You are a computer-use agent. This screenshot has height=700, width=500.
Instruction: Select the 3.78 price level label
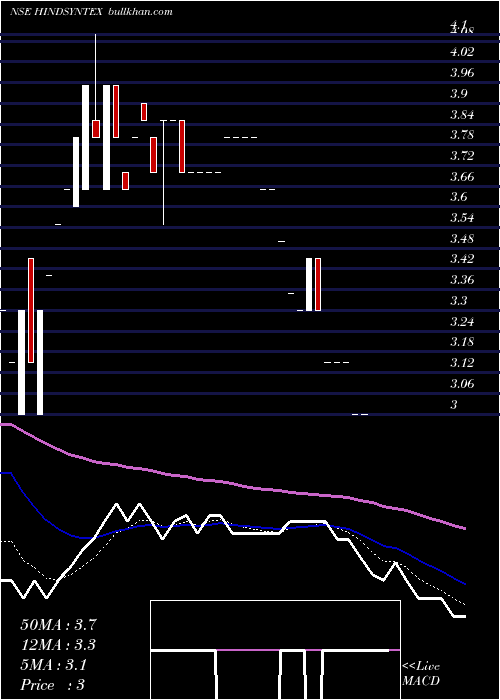[x=462, y=135]
